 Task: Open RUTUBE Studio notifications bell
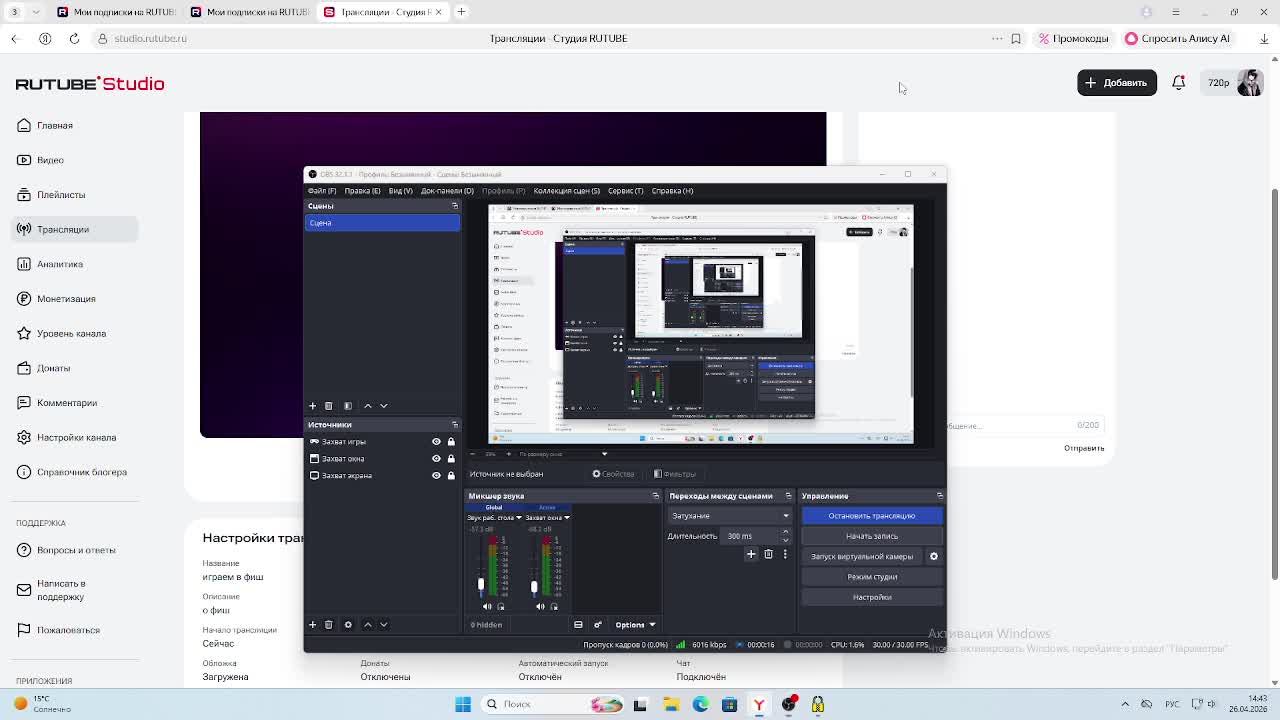pos(1179,83)
